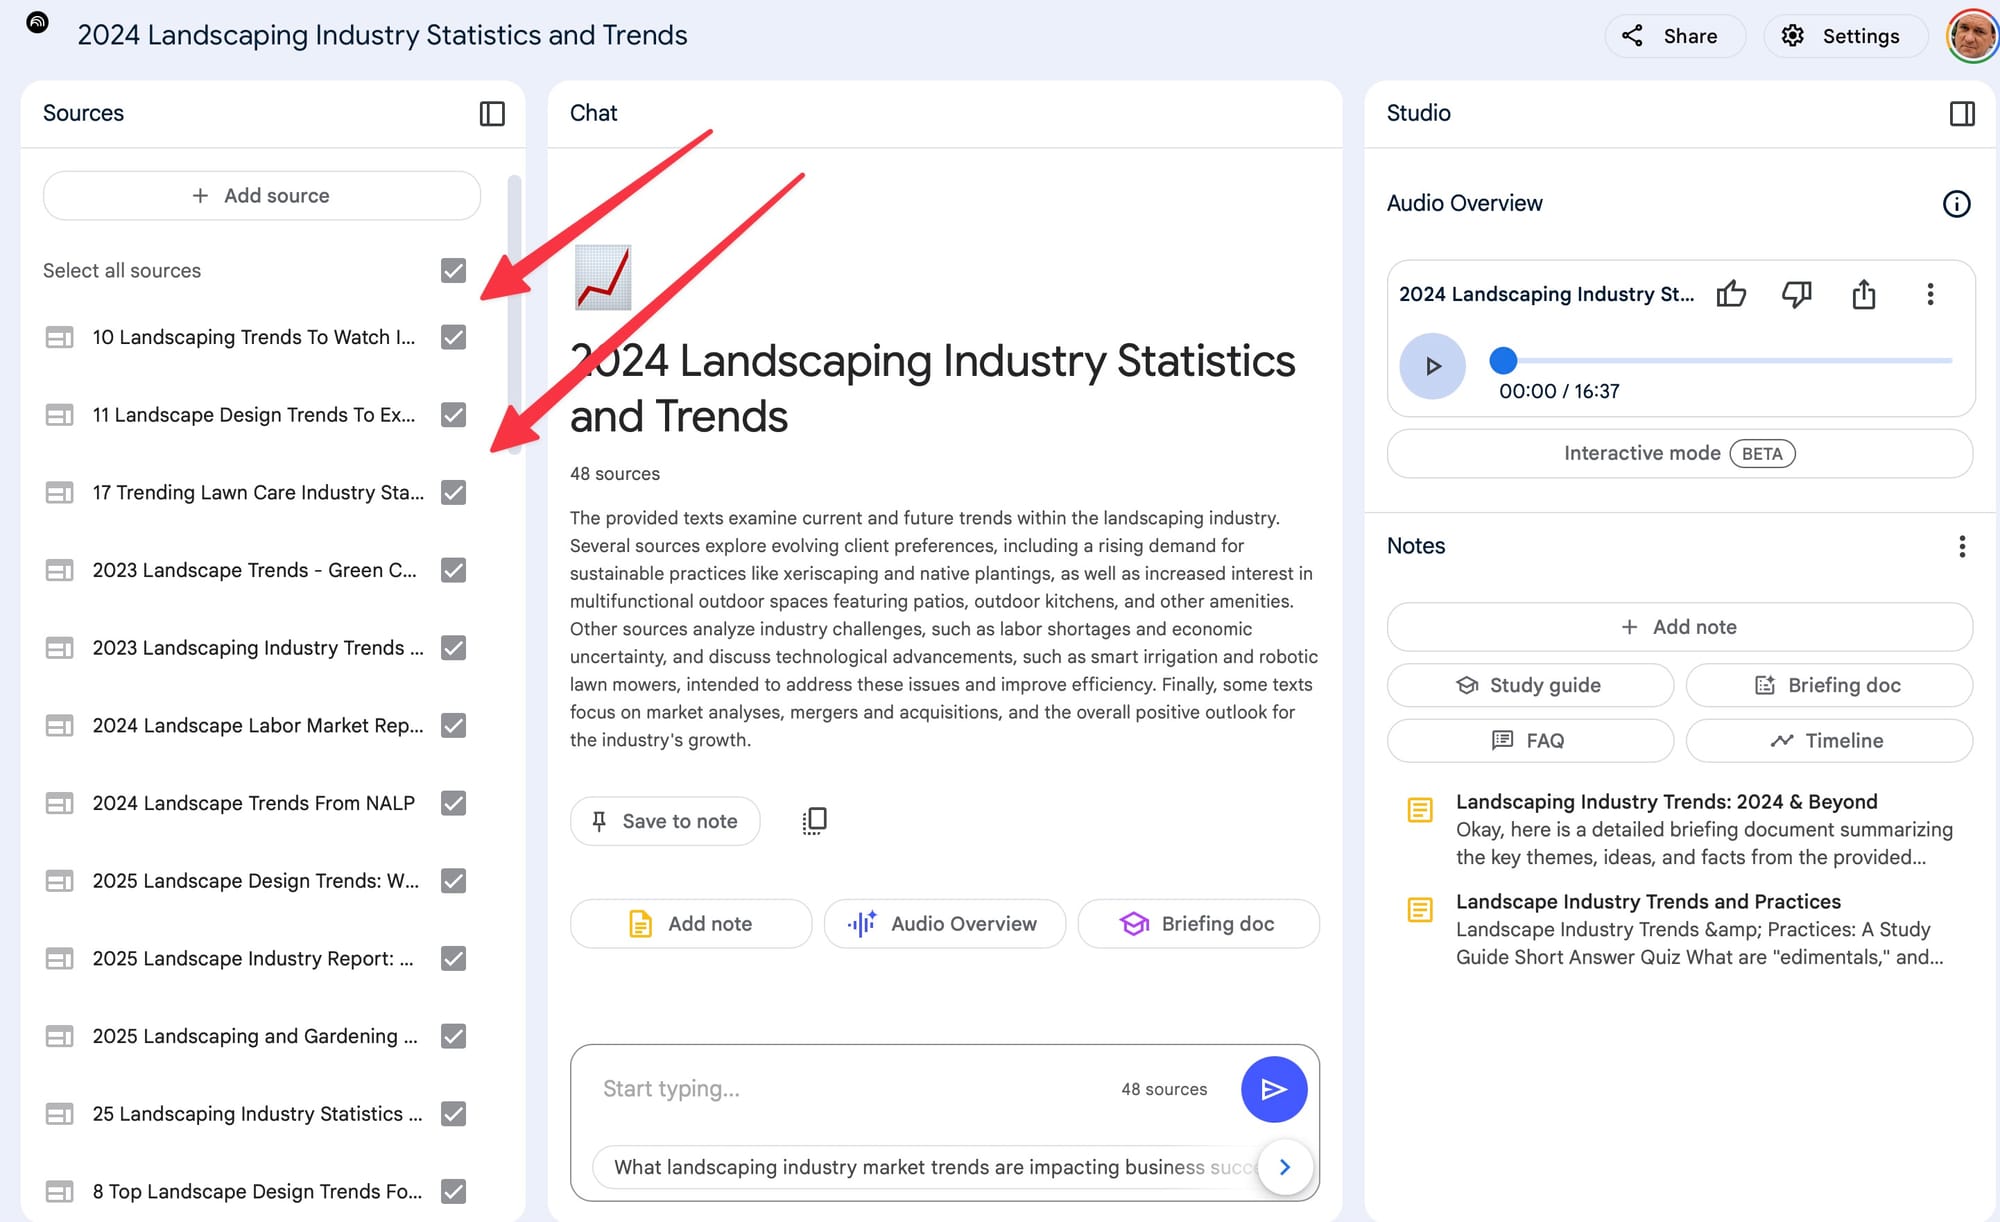Generate Audio Overview from chat
Screen dimensions: 2000x1222
click(945, 924)
